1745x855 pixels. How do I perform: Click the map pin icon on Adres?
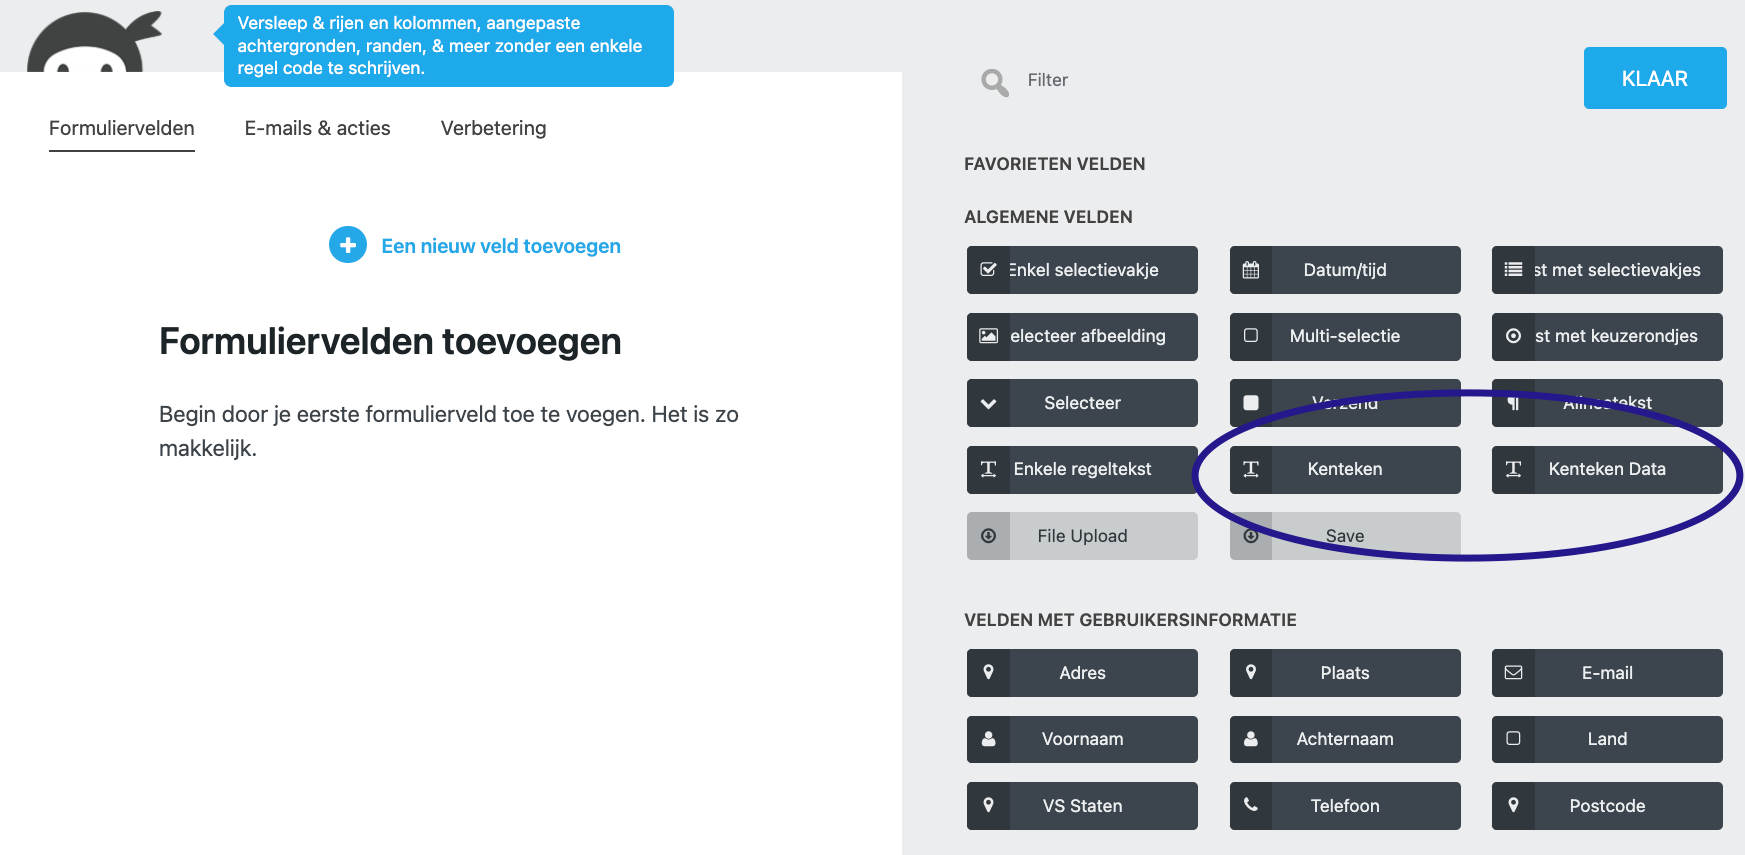(x=988, y=673)
